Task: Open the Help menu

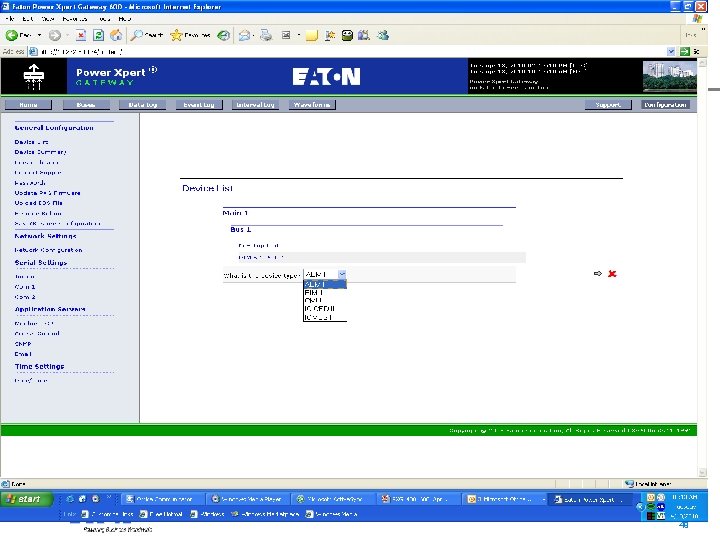Action: pyautogui.click(x=125, y=19)
